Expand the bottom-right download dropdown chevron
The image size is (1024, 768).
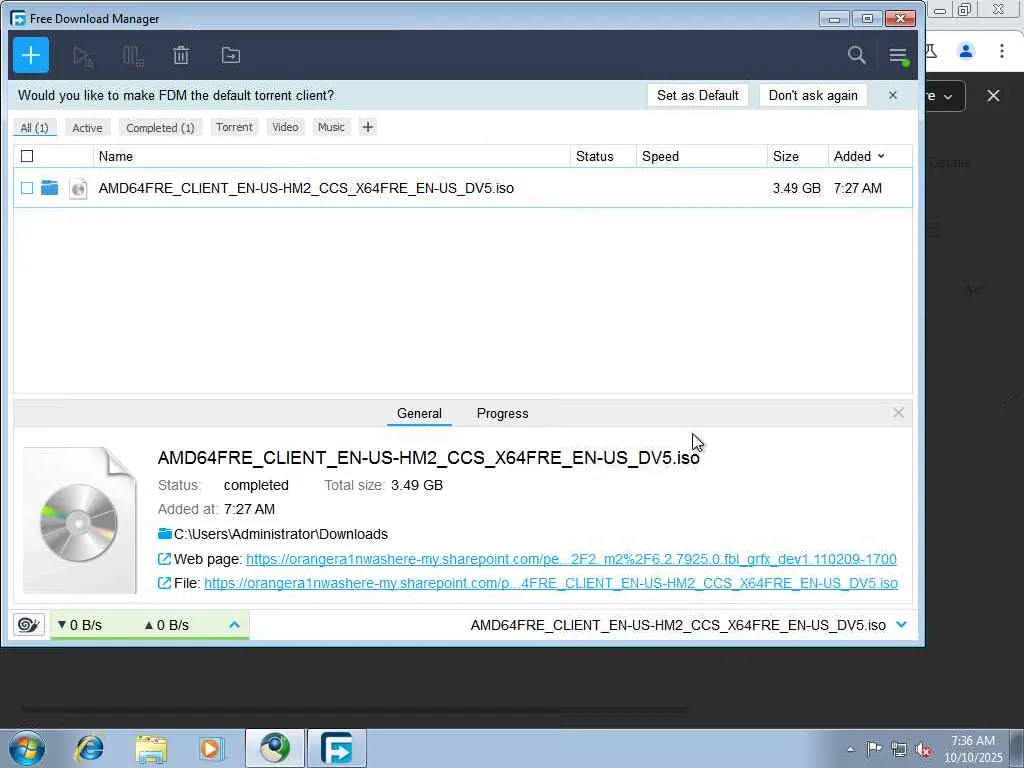coord(902,624)
